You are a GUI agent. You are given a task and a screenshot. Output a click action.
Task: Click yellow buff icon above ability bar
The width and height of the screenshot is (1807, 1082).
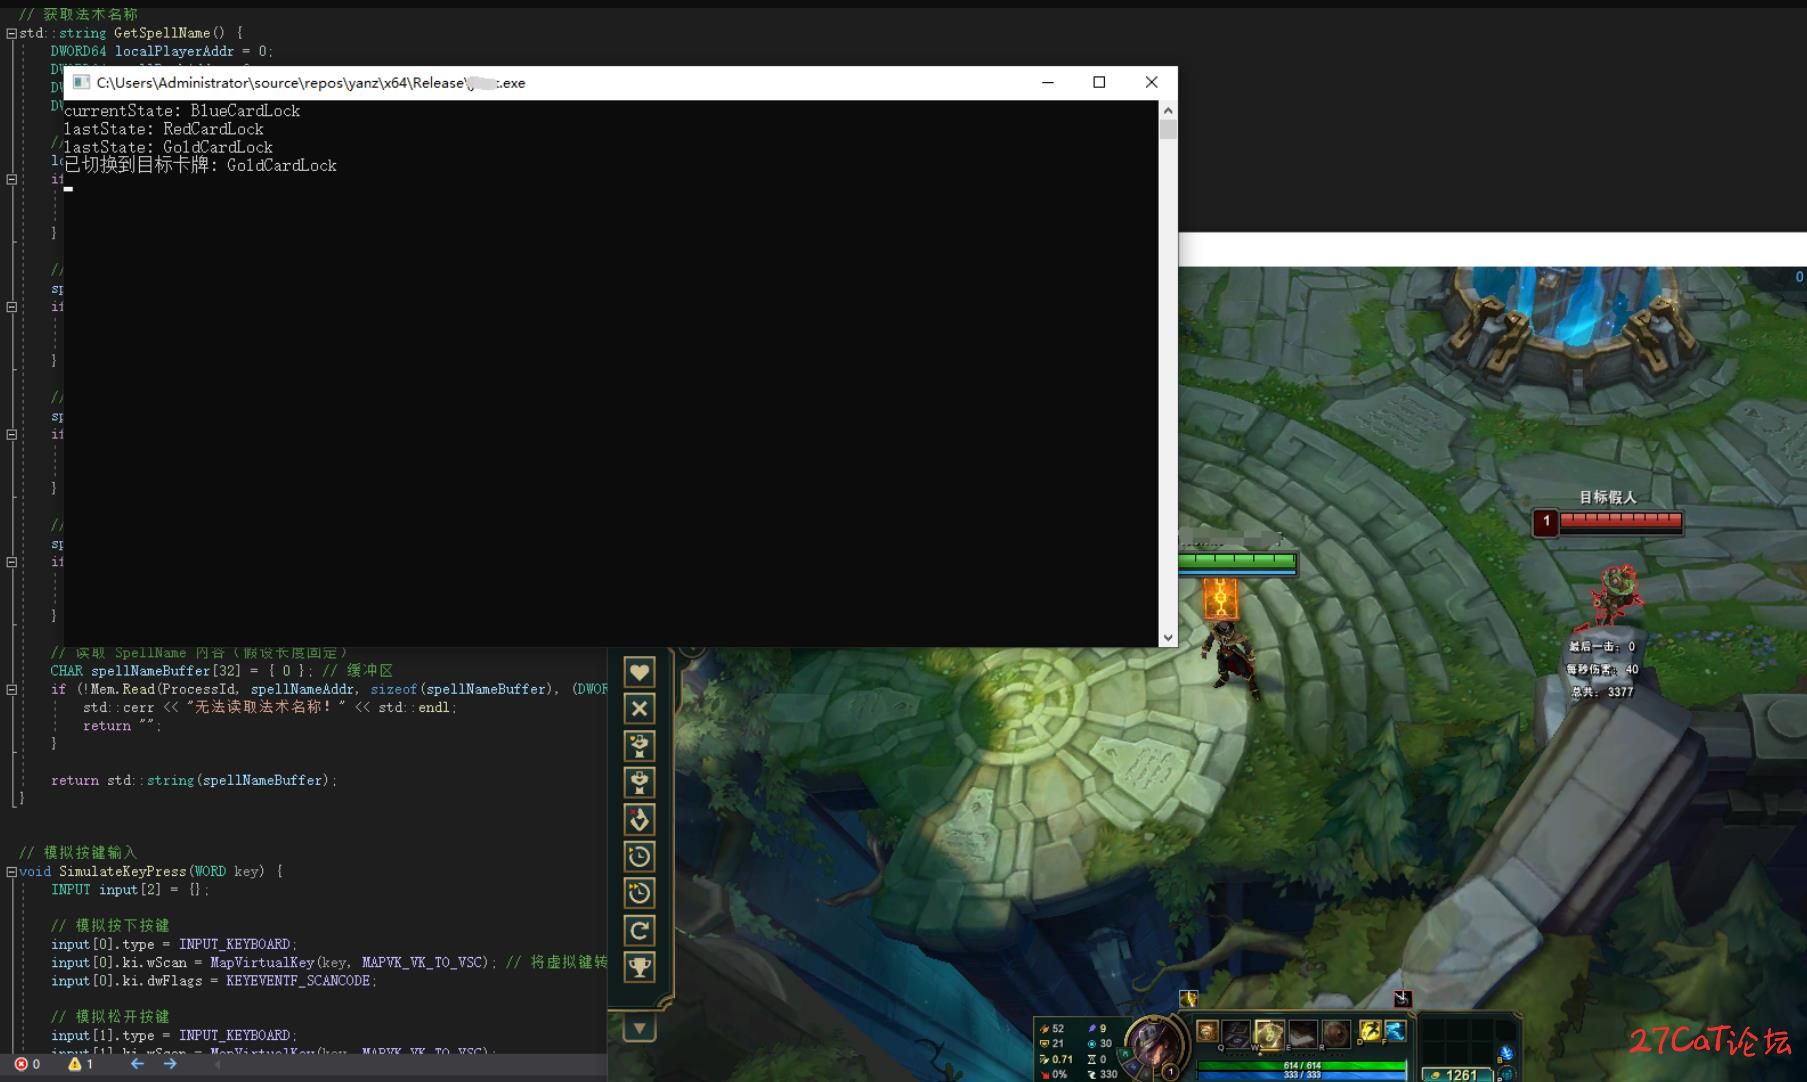1188,998
